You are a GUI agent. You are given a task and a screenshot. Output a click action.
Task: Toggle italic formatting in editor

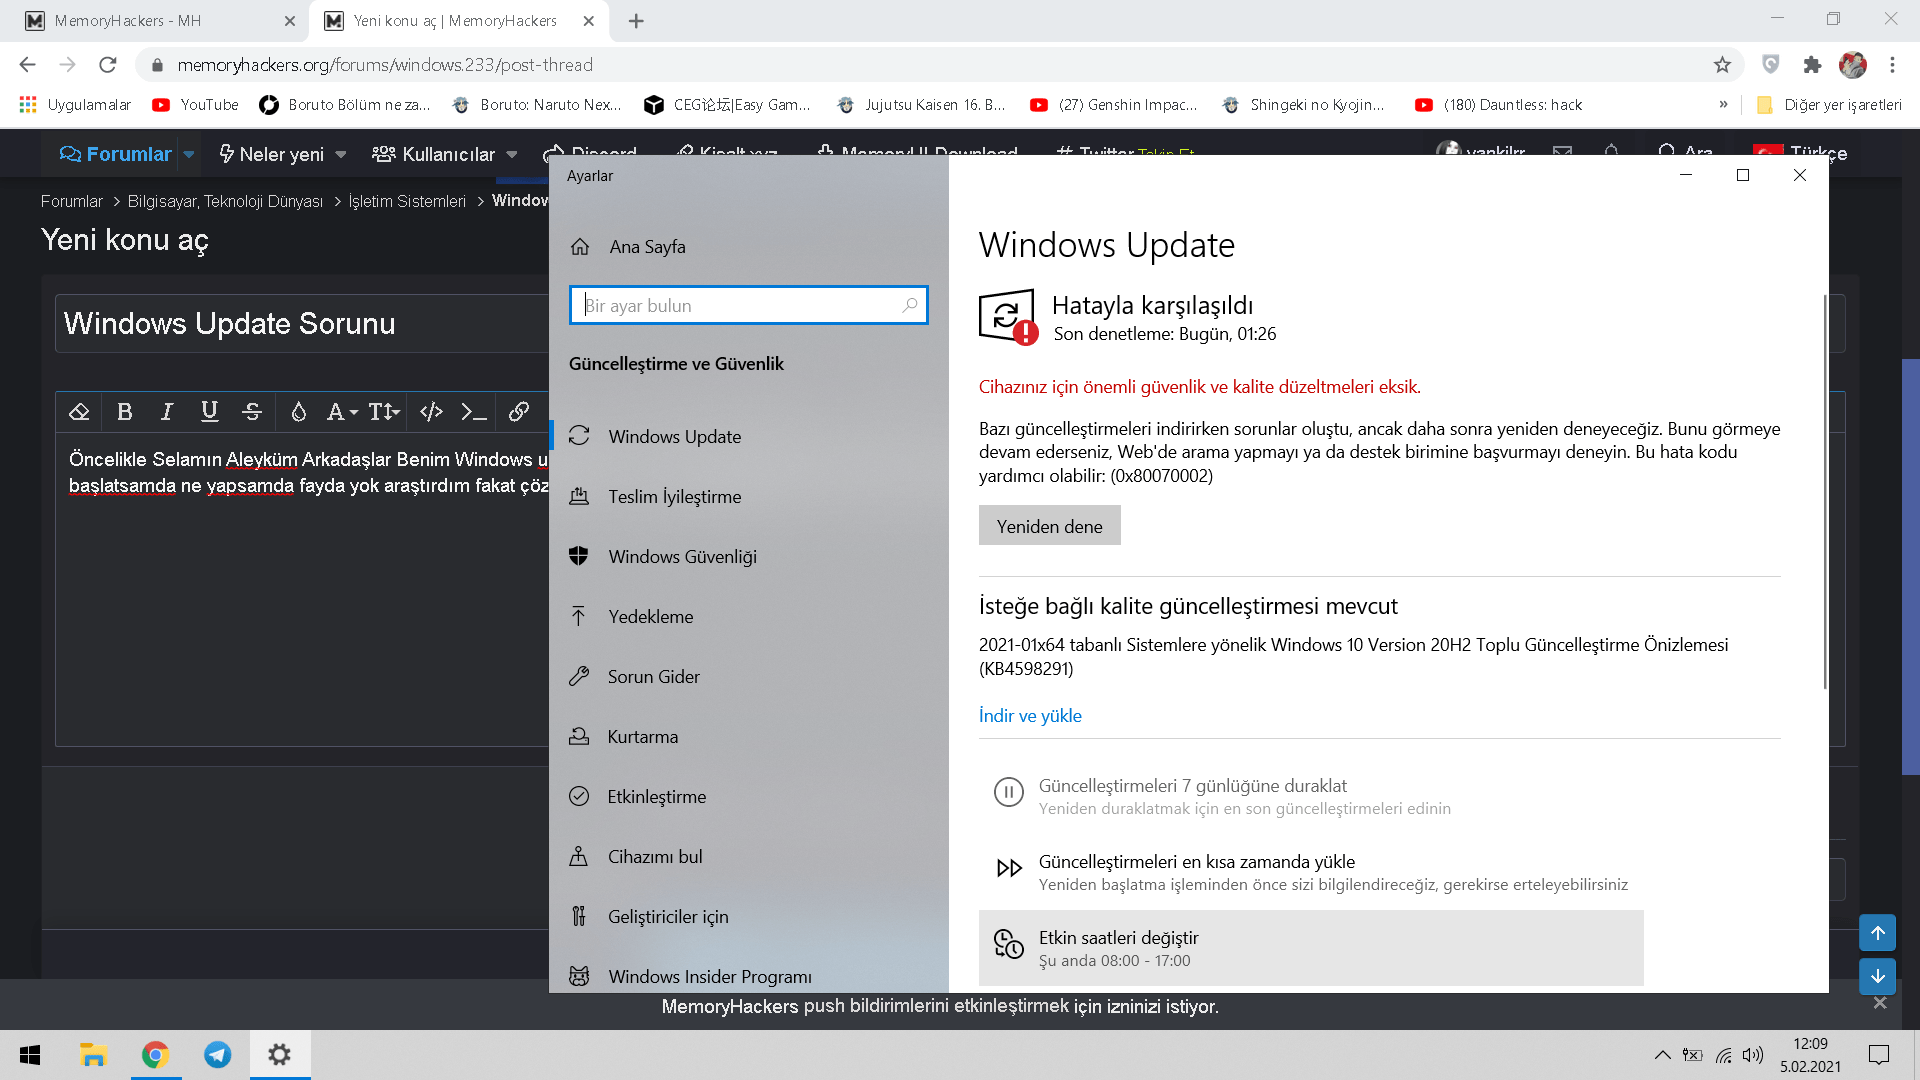point(167,411)
